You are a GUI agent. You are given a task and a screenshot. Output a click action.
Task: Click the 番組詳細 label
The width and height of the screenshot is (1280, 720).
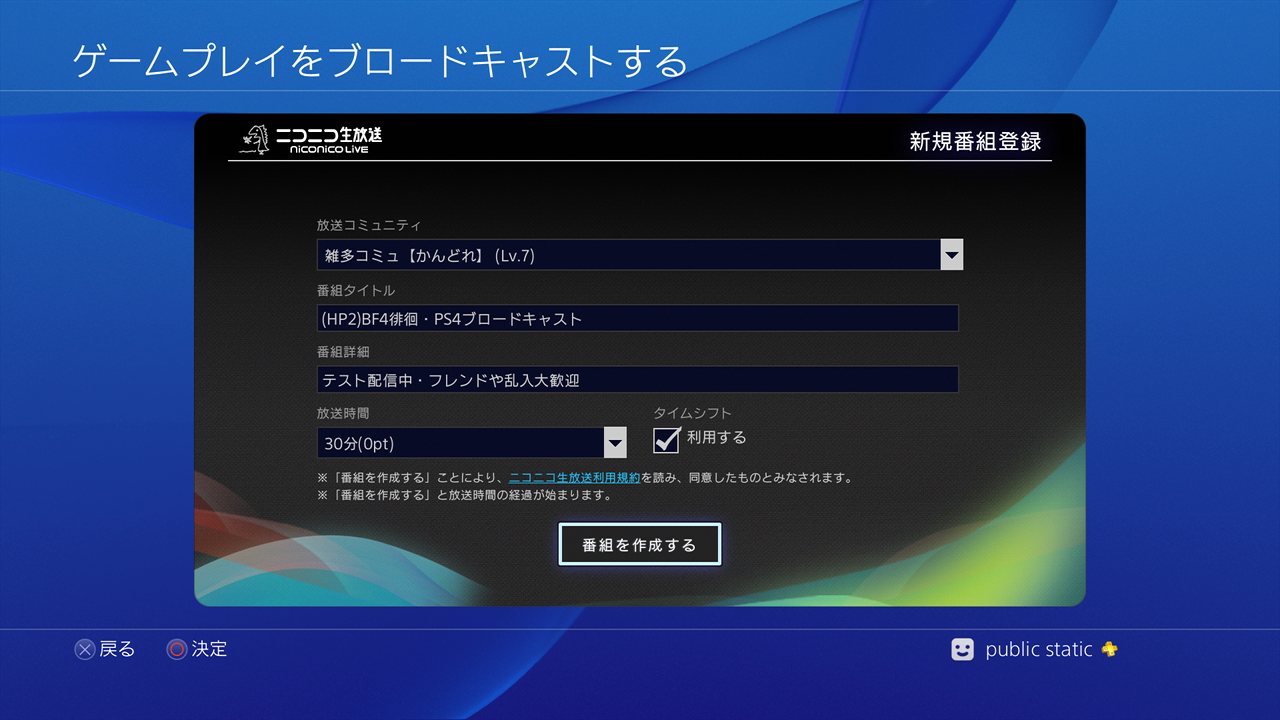point(343,352)
